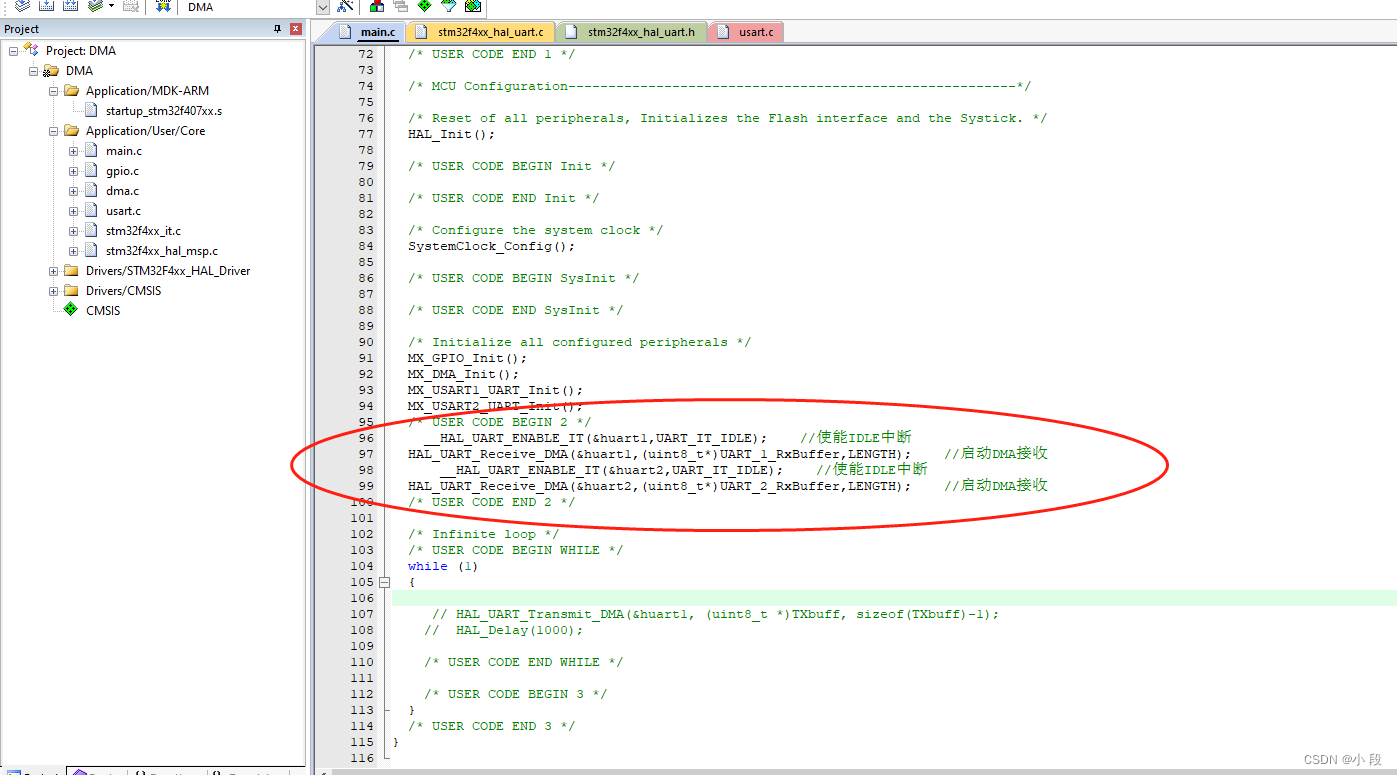Expand the usart.c tree node
Screen dimensions: 1397x775
(x=73, y=211)
